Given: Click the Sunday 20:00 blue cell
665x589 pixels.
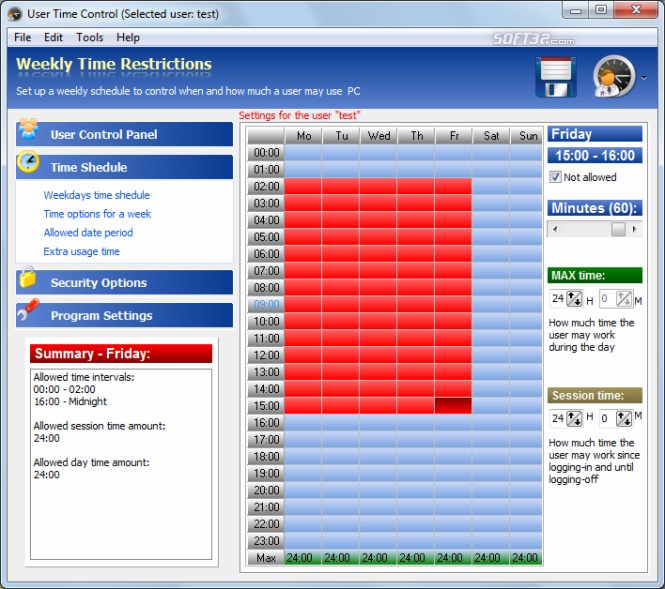Looking at the screenshot, I should [x=526, y=490].
